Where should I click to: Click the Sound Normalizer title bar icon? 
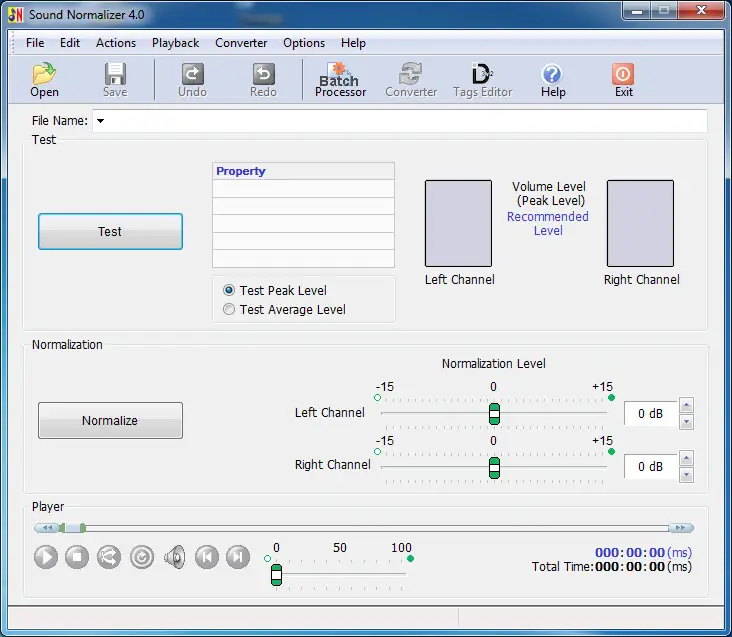tap(15, 14)
